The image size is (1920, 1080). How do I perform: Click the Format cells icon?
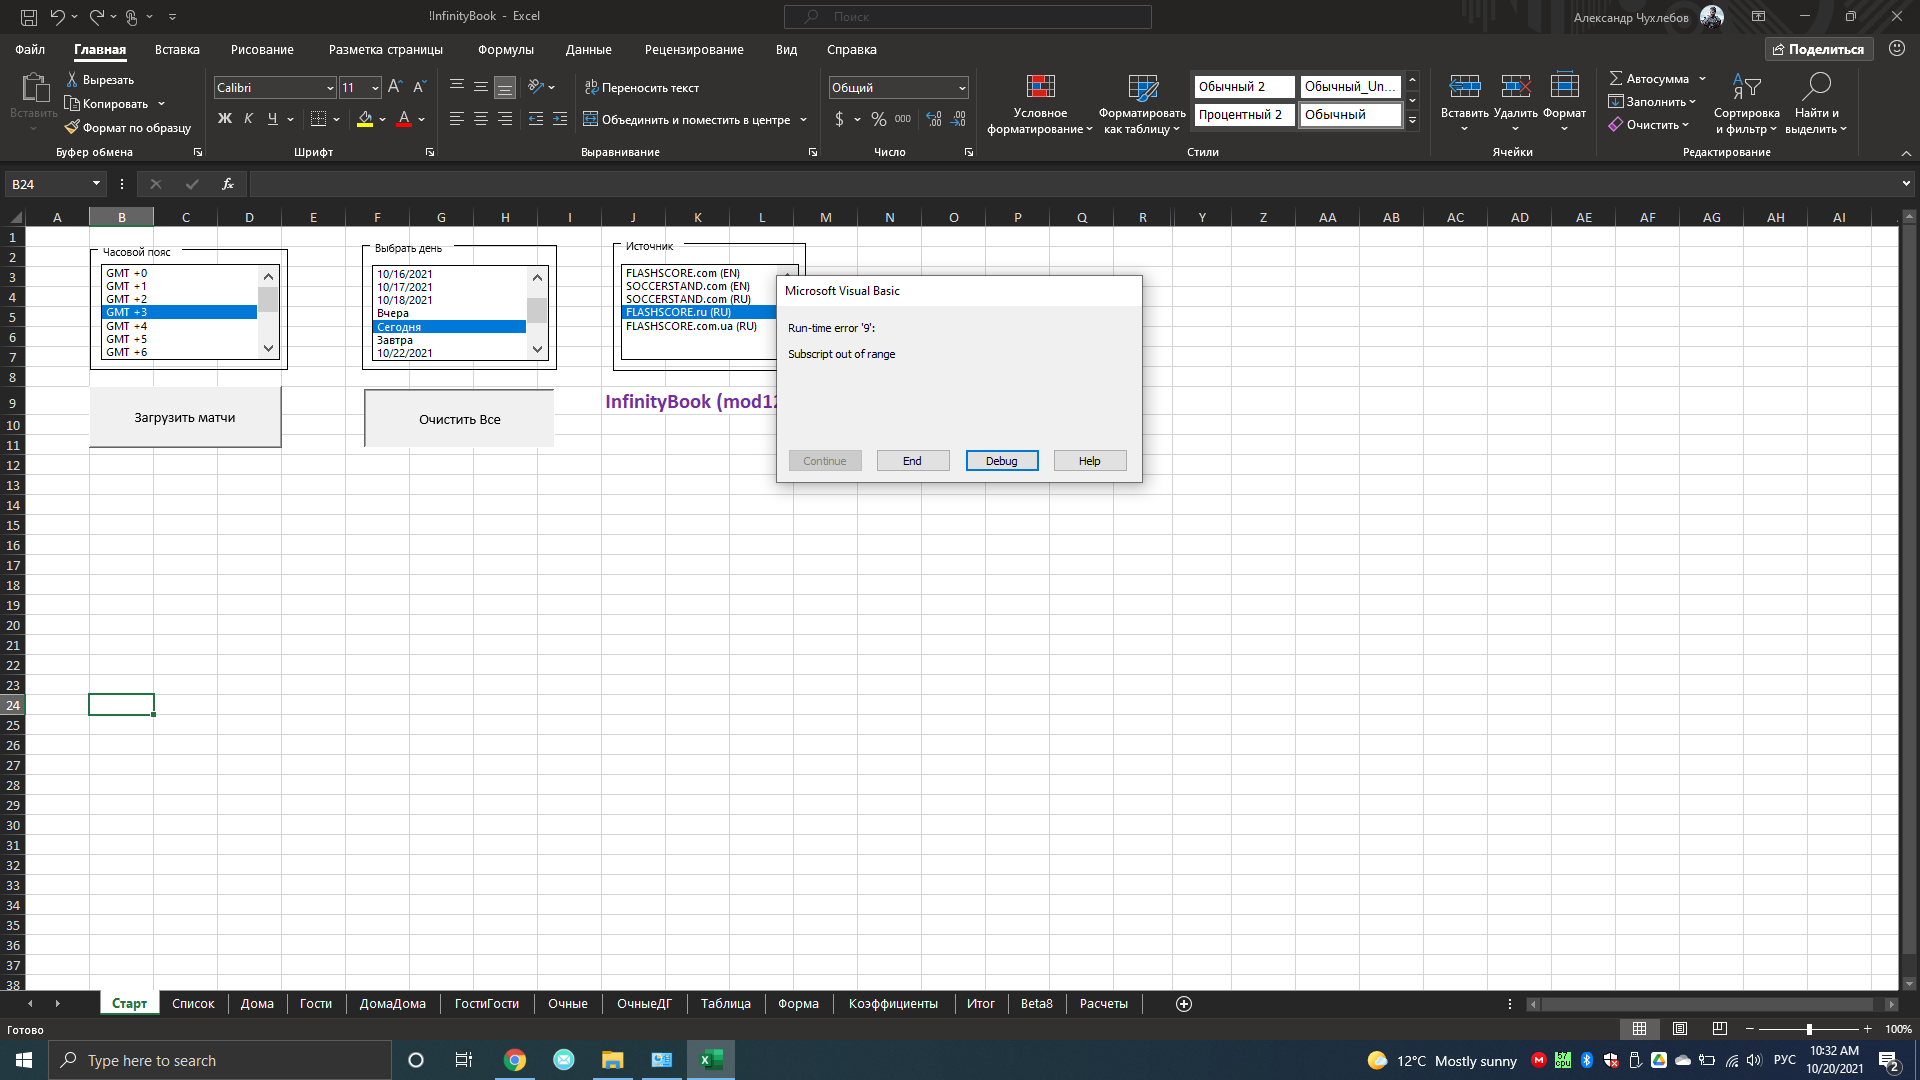[1564, 87]
